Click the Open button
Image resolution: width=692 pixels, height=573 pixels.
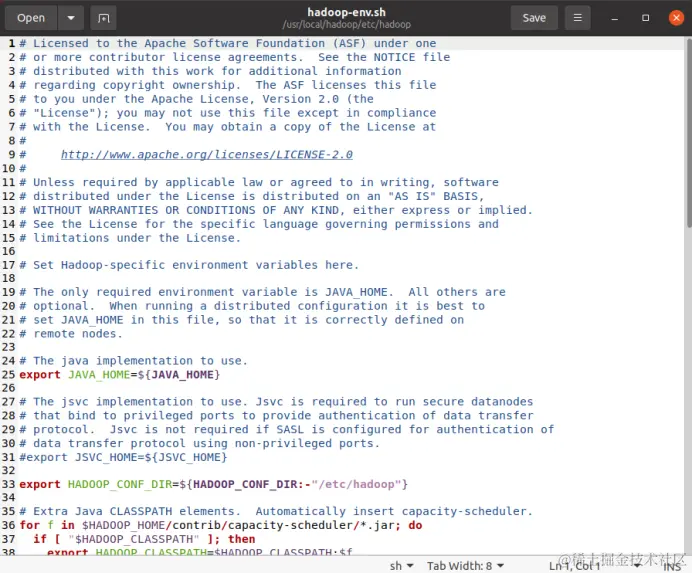pyautogui.click(x=31, y=18)
